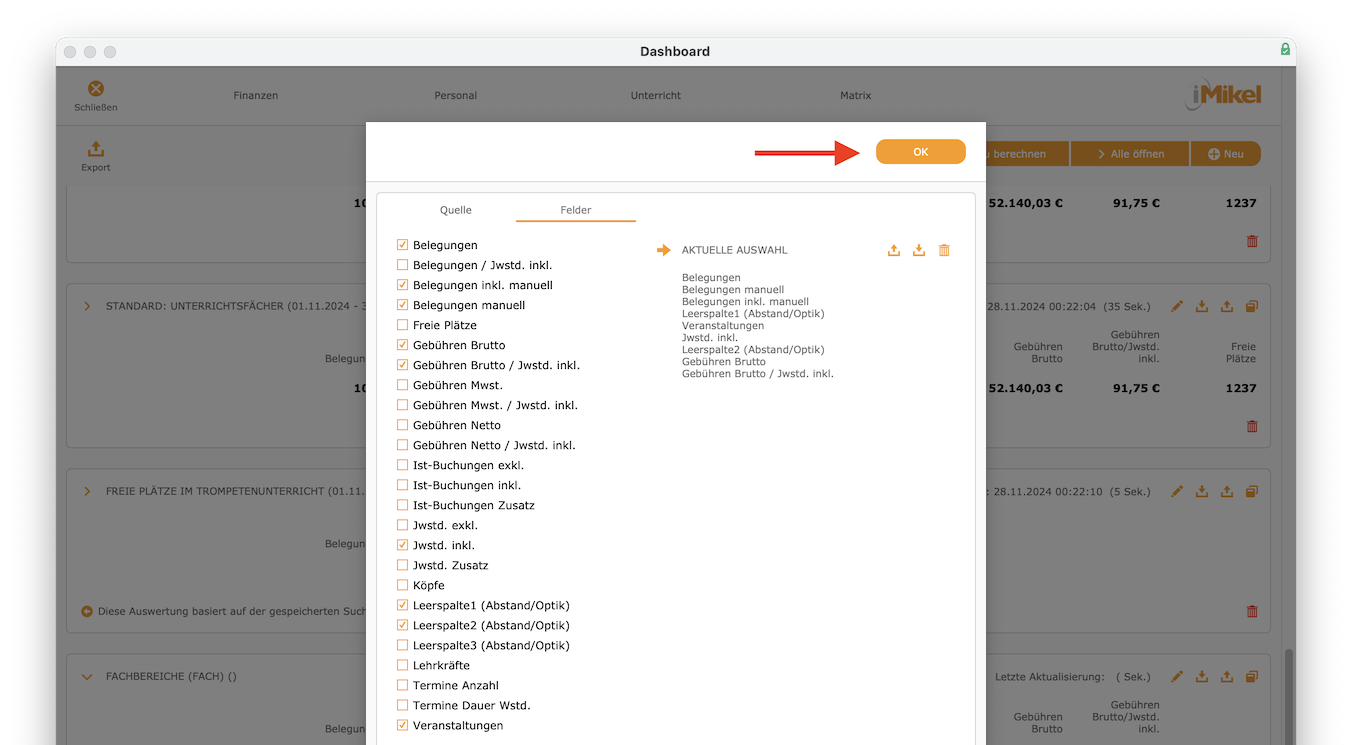Click upload icon on Freie Plätze card
This screenshot has width=1352, height=745.
[1227, 491]
